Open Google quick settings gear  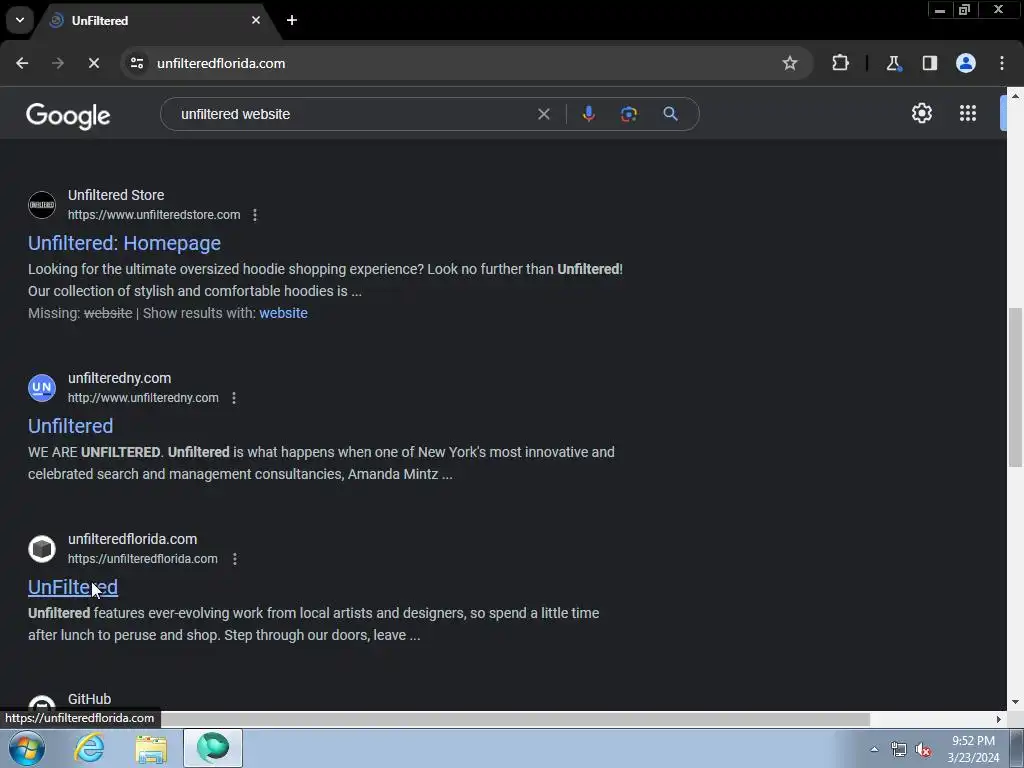click(x=921, y=113)
